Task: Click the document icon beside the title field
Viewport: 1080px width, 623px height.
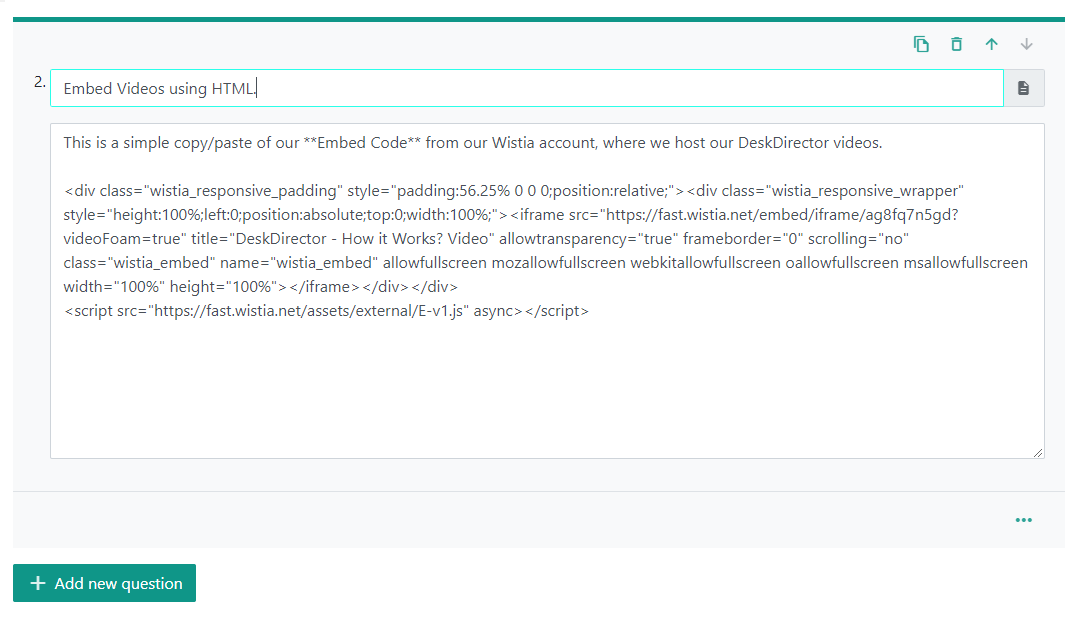Action: coord(1024,88)
